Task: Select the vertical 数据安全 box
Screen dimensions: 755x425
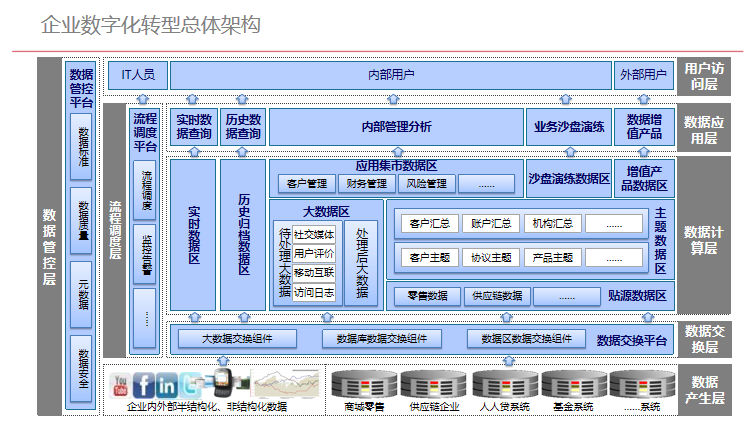Action: coord(80,369)
